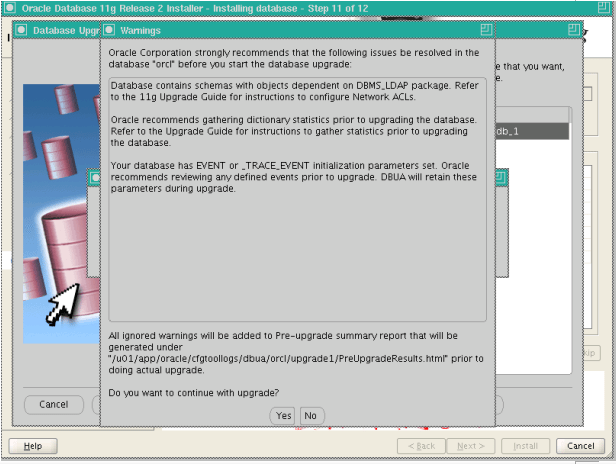Click menu icon of small dialog behind Warnings
The image size is (616, 464).
(94, 178)
